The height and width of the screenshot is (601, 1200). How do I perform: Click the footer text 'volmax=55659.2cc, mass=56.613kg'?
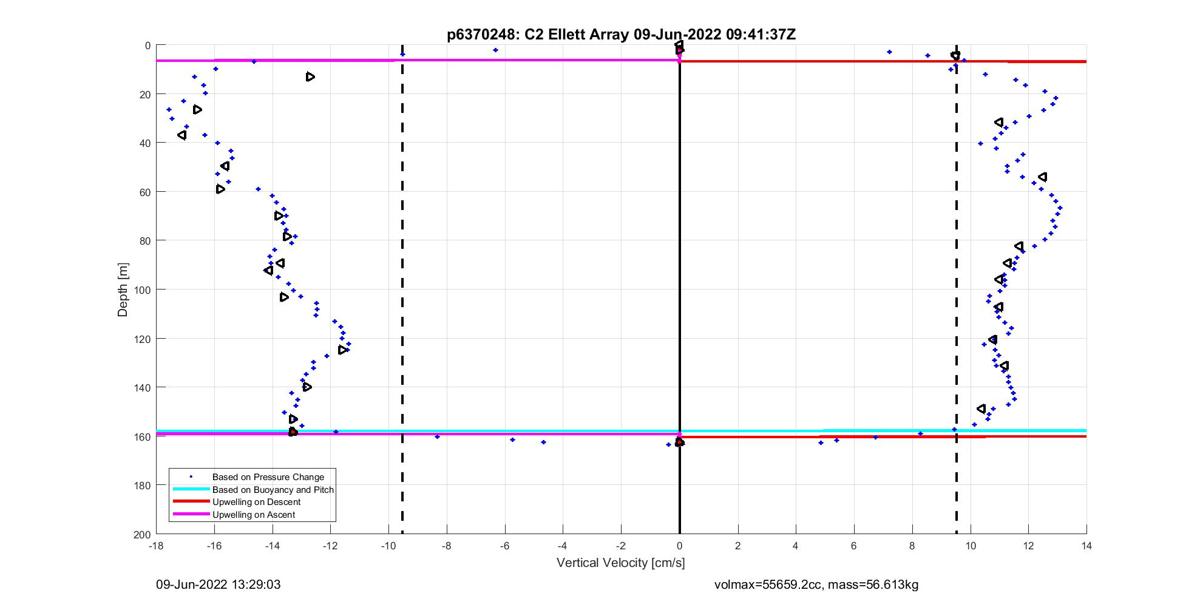(817, 583)
